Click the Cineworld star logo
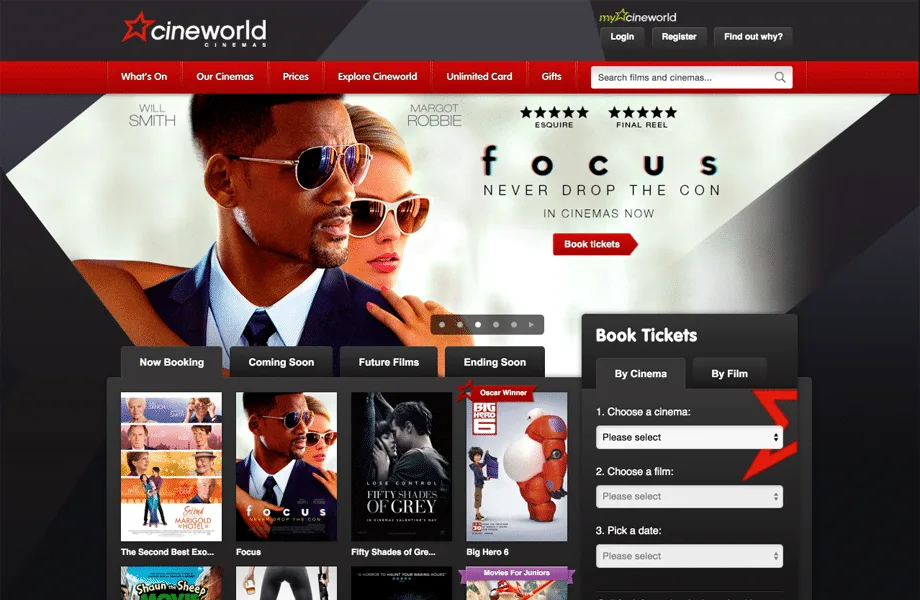Screen dimensions: 920x600 coord(135,28)
